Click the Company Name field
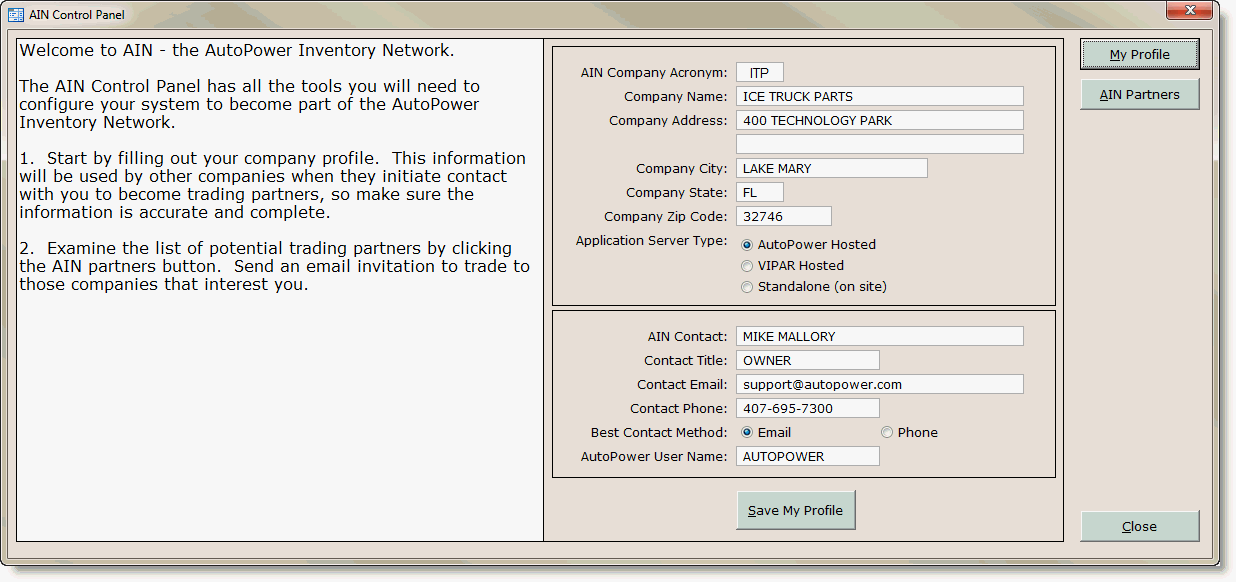Image resolution: width=1236 pixels, height=582 pixels. [880, 97]
